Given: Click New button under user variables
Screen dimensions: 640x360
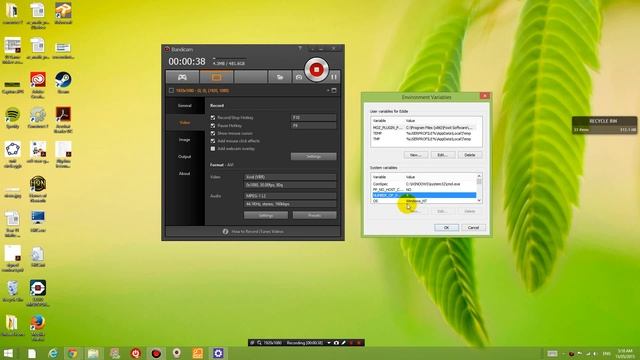Looking at the screenshot, I should (416, 155).
